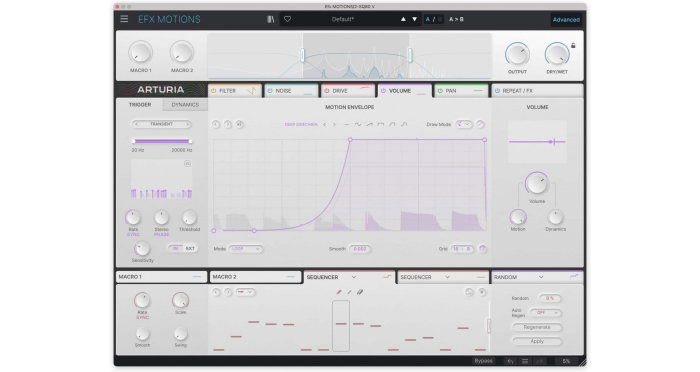Expand the second SEQUENCER tab's type chevron
Screen dimensions: 700x372
[x=447, y=277]
